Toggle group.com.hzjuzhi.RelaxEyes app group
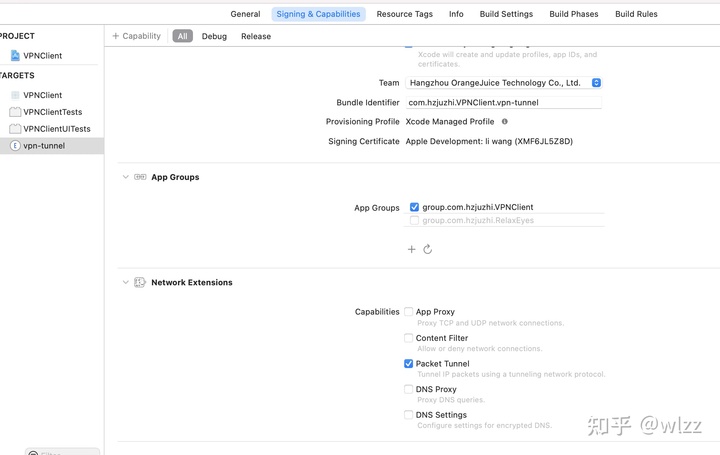720x455 pixels. (414, 220)
